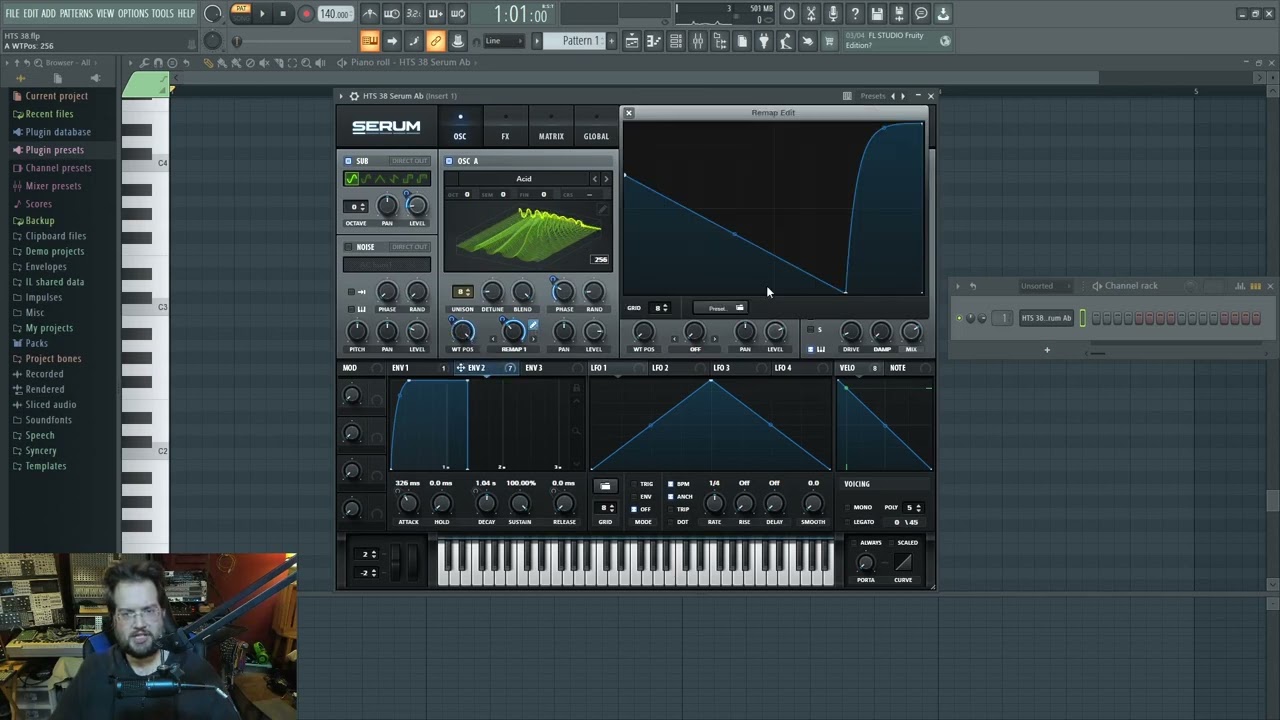Screen dimensions: 1280x720
Task: Click the lock icon in the envelope display
Action: tap(576, 389)
